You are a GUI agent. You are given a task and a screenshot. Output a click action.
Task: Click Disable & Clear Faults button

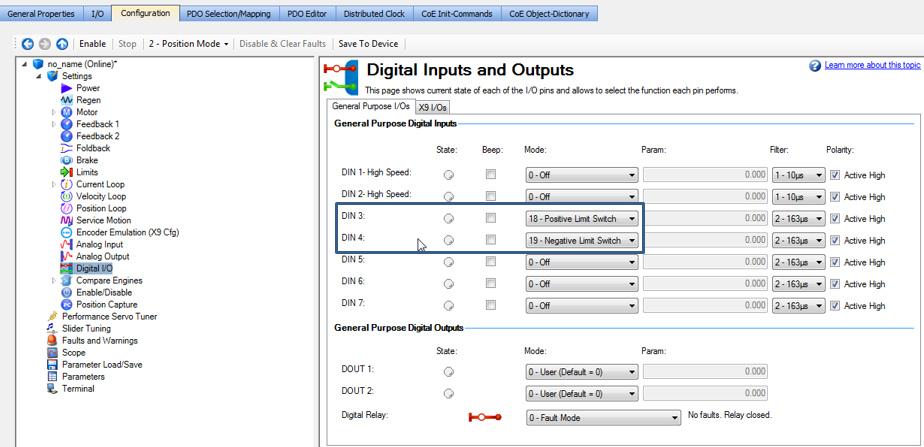(283, 44)
